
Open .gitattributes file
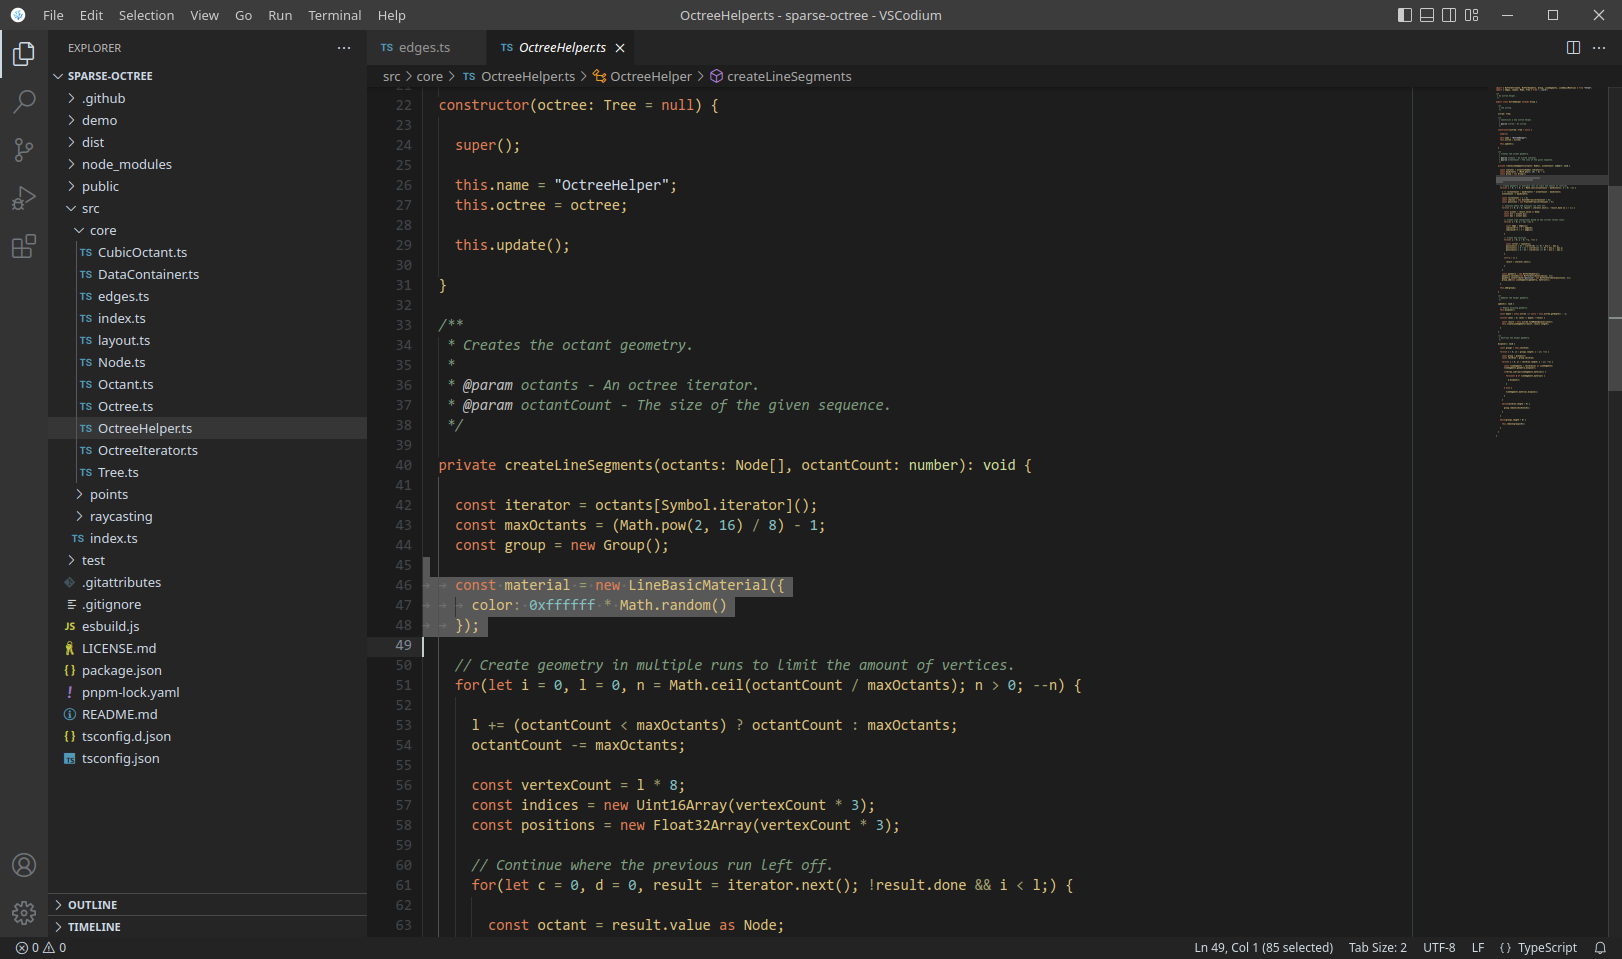[x=208, y=582]
